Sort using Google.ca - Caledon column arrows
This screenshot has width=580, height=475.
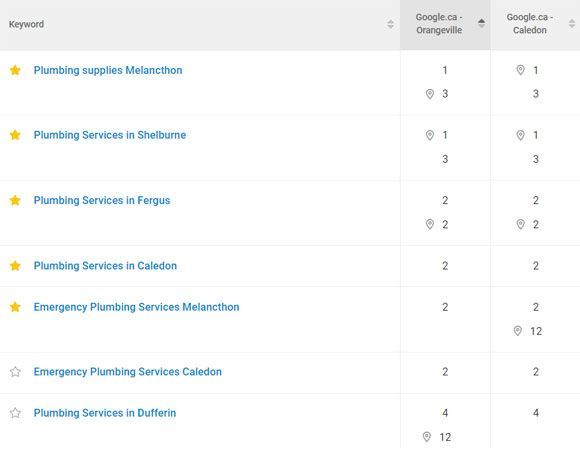coord(572,23)
